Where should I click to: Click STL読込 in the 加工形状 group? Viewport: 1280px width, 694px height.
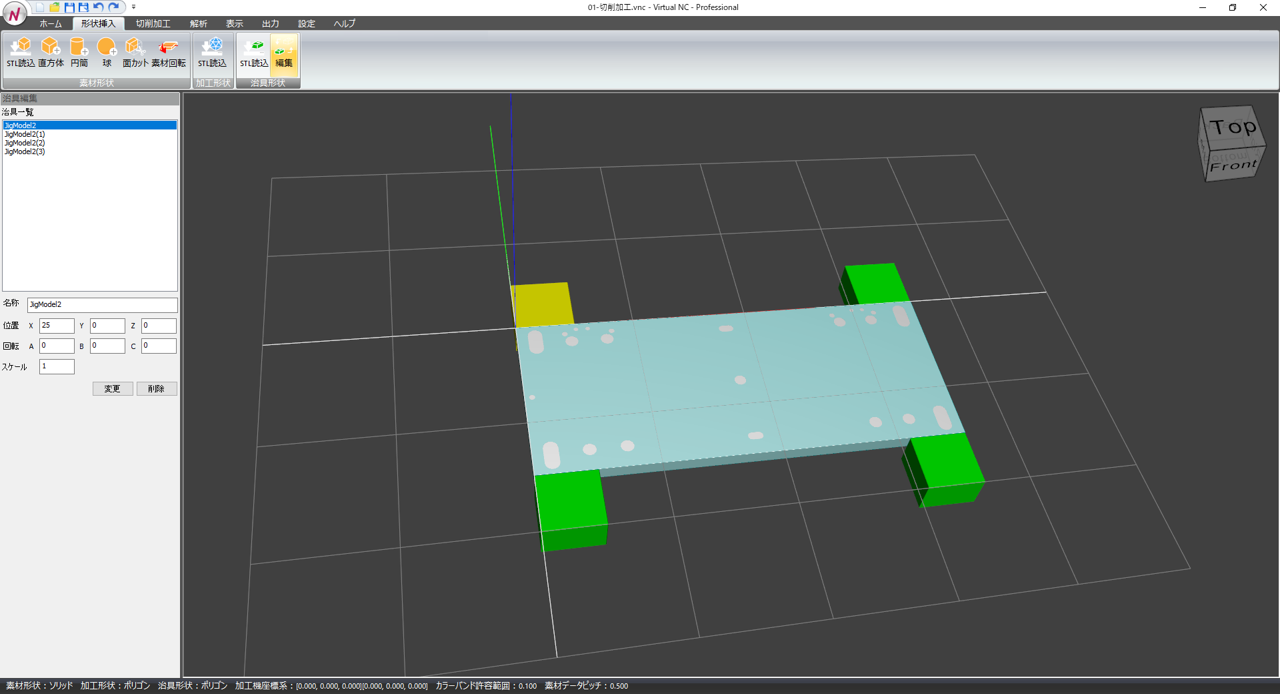coord(212,53)
